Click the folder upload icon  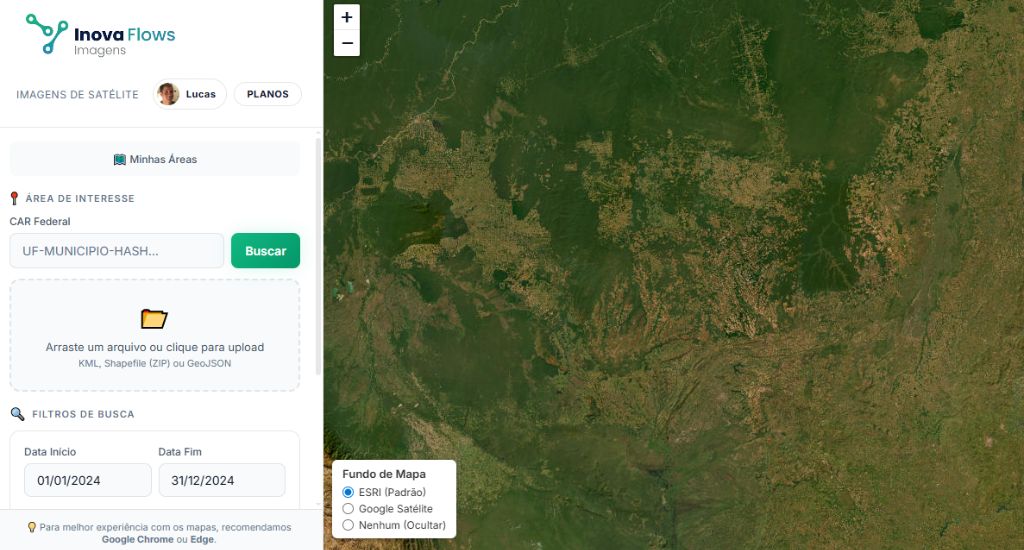pos(154,319)
